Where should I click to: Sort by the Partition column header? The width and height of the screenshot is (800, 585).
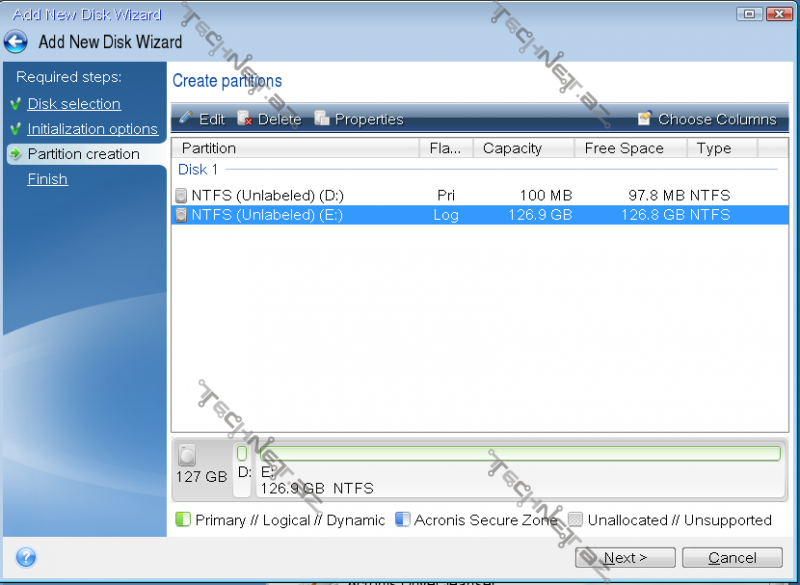(x=295, y=148)
